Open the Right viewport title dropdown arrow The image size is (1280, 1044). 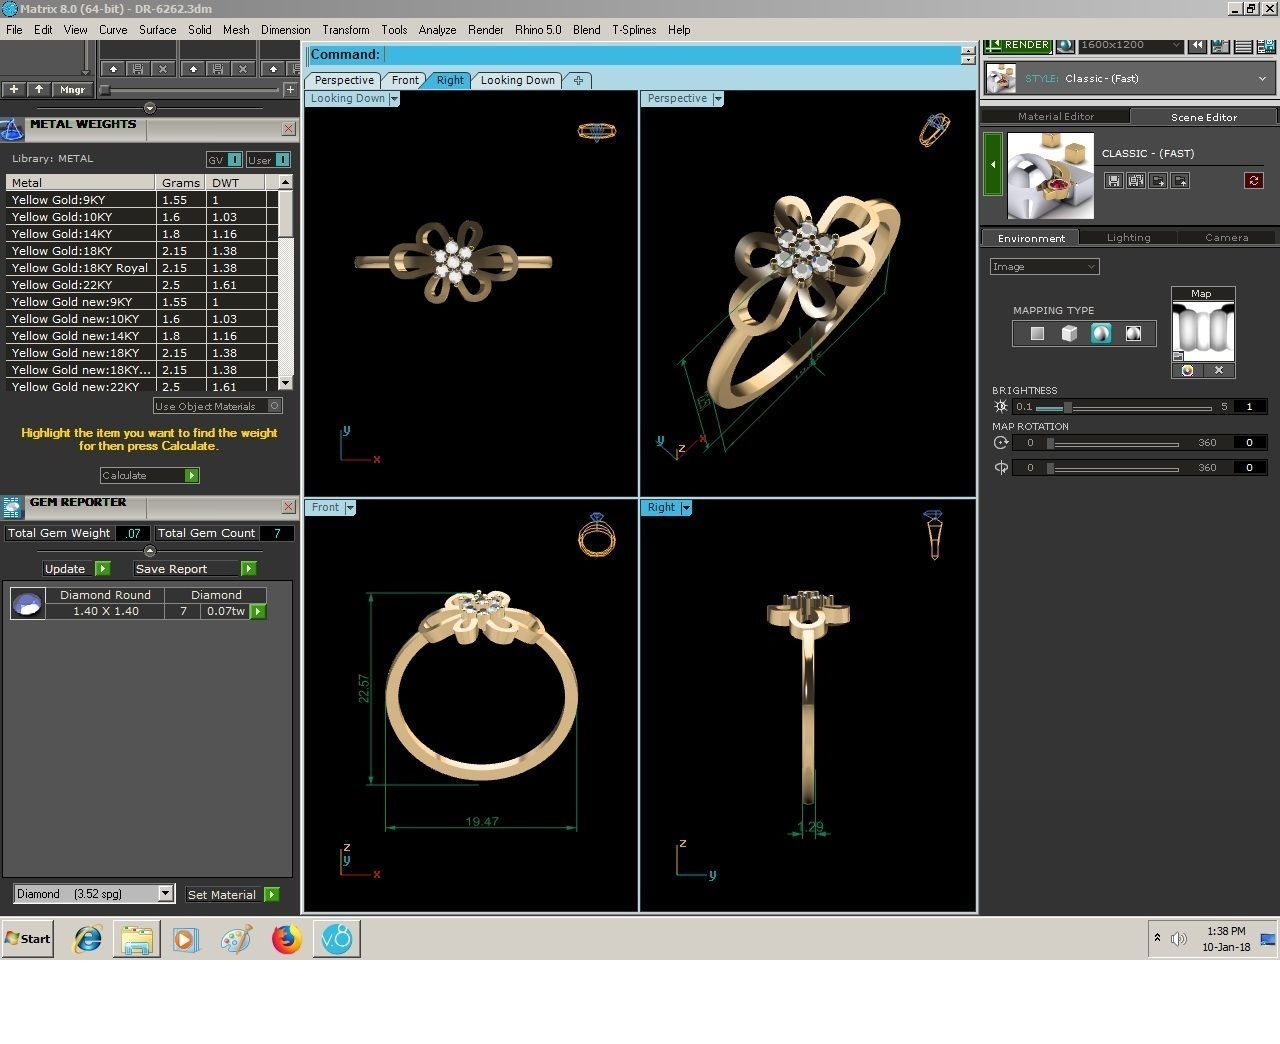685,508
